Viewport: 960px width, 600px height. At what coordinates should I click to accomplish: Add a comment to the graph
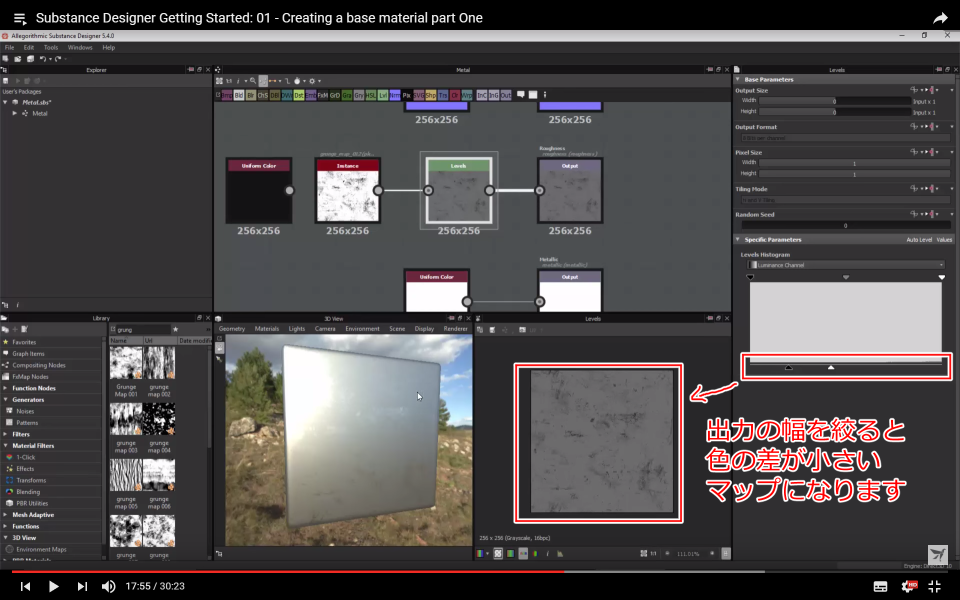point(521,95)
